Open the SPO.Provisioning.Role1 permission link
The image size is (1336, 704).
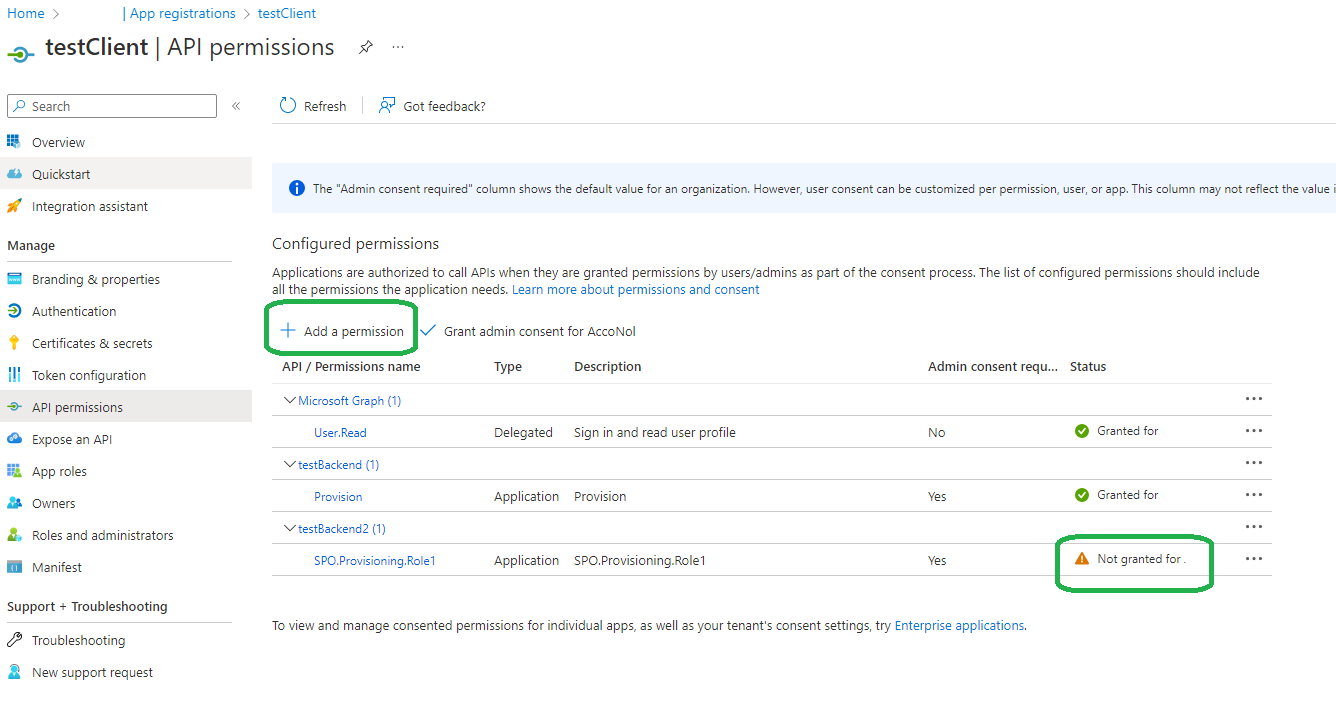click(x=375, y=560)
